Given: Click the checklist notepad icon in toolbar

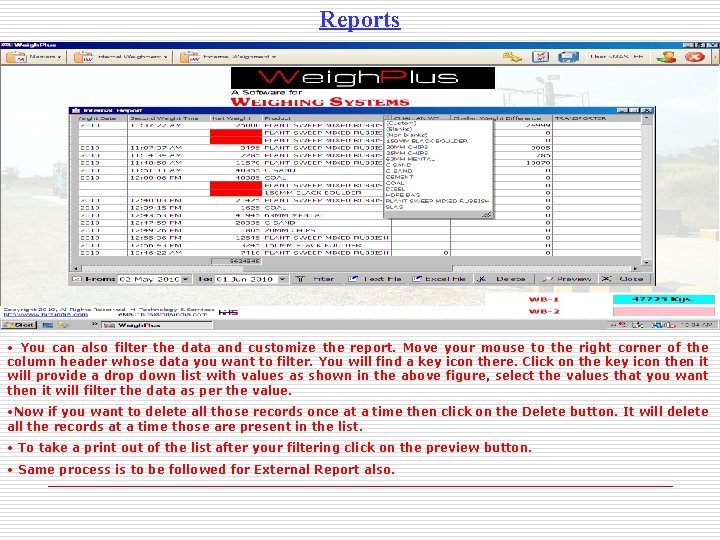Looking at the screenshot, I should click(540, 57).
